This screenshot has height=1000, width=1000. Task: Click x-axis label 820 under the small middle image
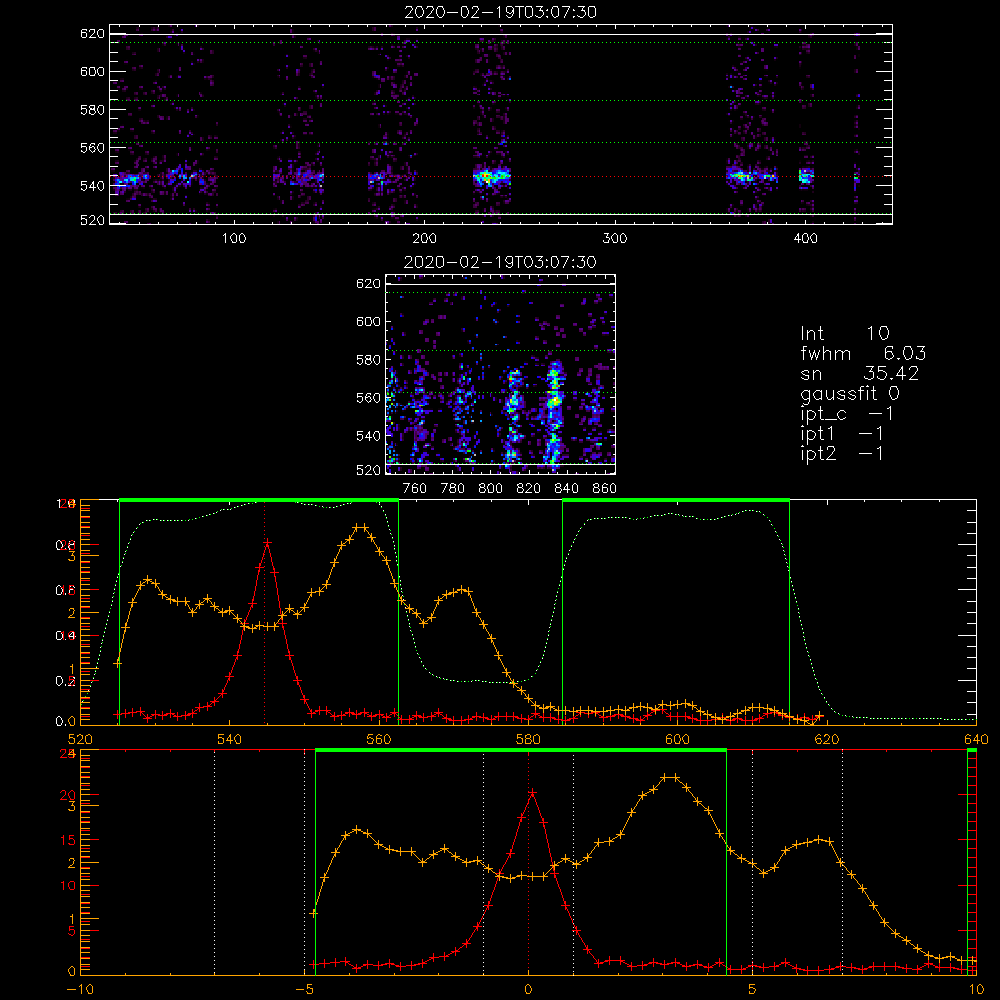529,489
